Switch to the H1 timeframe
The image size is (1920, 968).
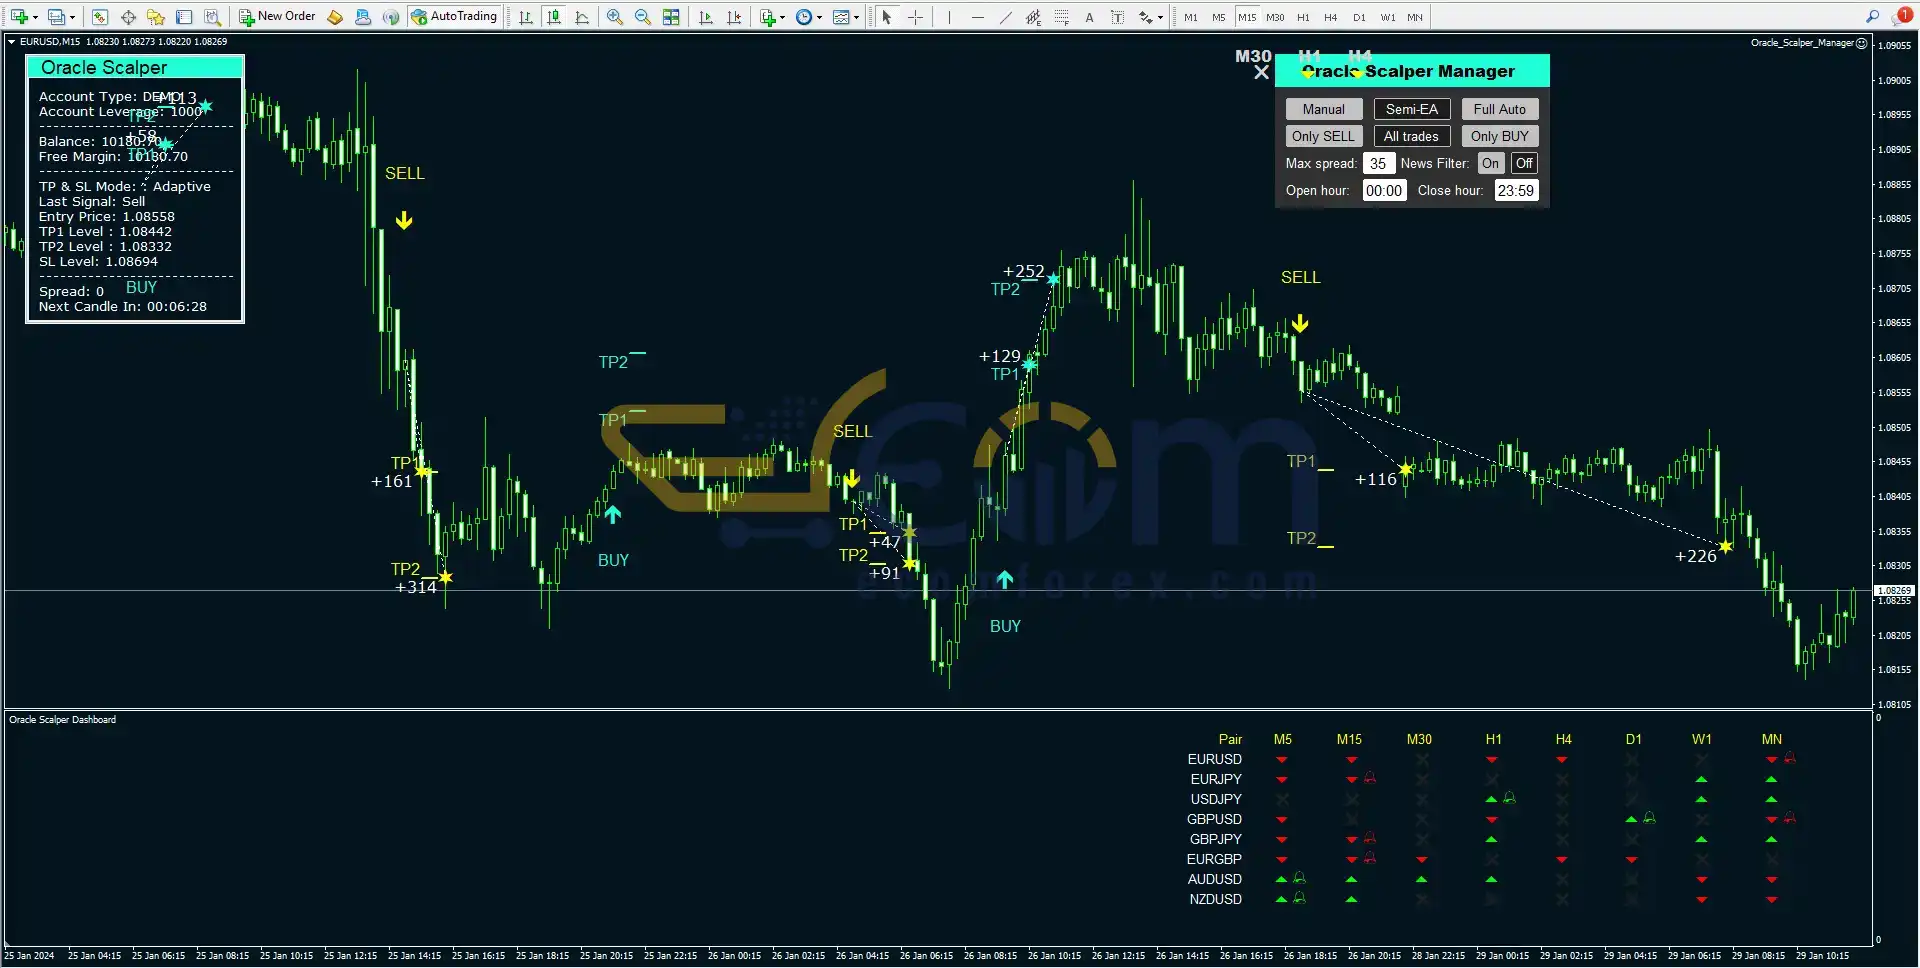pyautogui.click(x=1303, y=17)
